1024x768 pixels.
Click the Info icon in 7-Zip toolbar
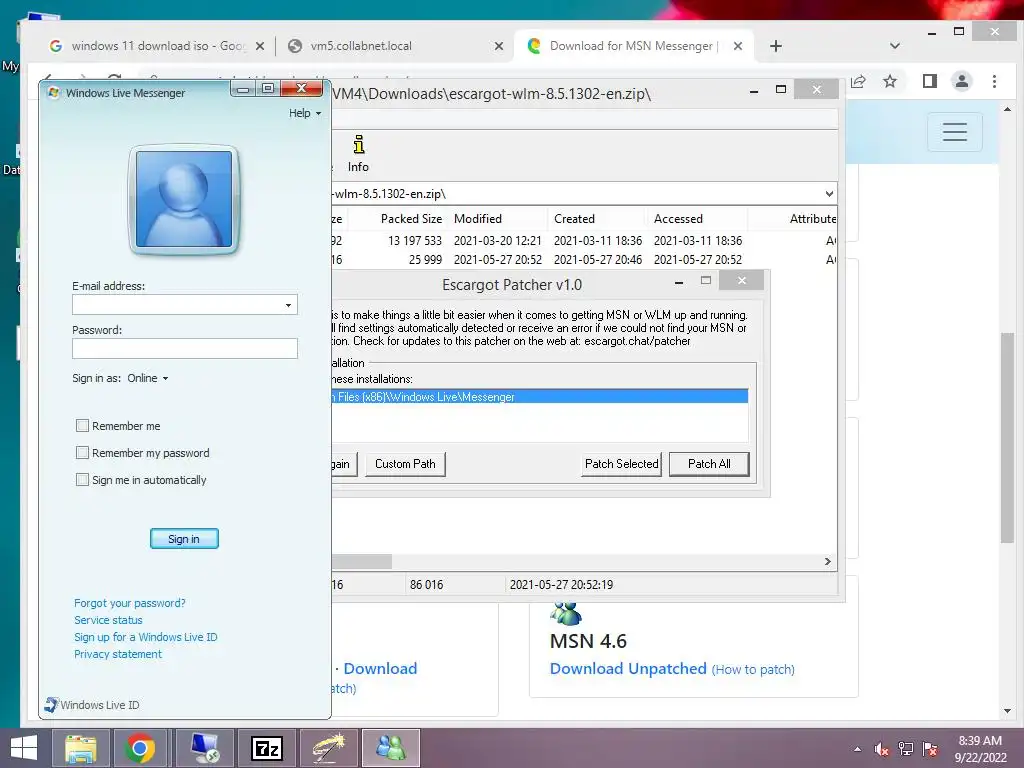(x=359, y=154)
